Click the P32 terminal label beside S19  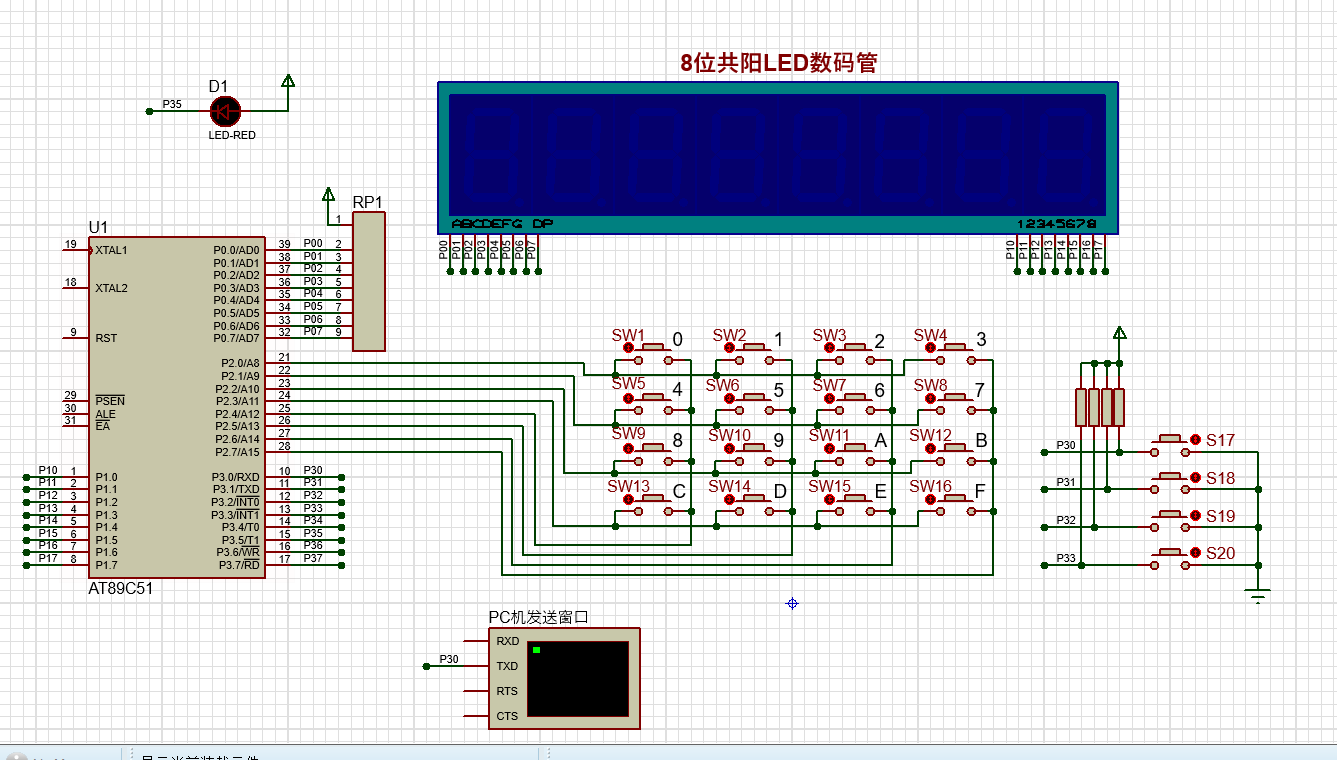pos(1066,520)
